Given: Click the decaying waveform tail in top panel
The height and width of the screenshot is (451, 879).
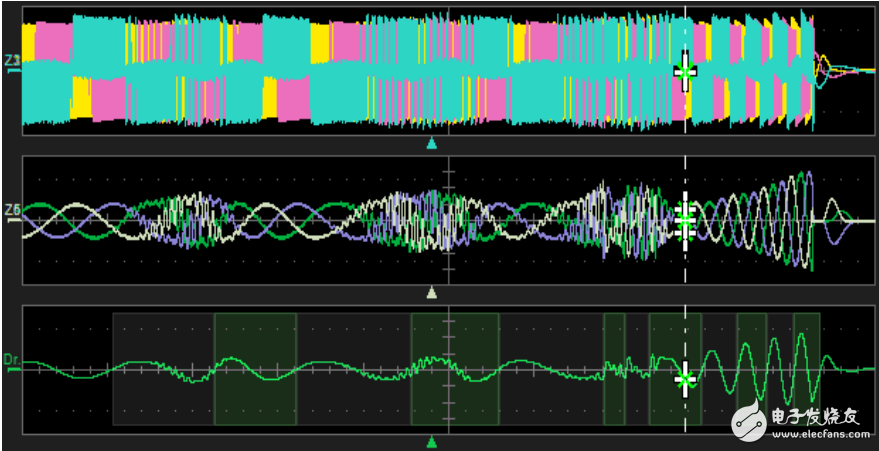Looking at the screenshot, I should (835, 68).
